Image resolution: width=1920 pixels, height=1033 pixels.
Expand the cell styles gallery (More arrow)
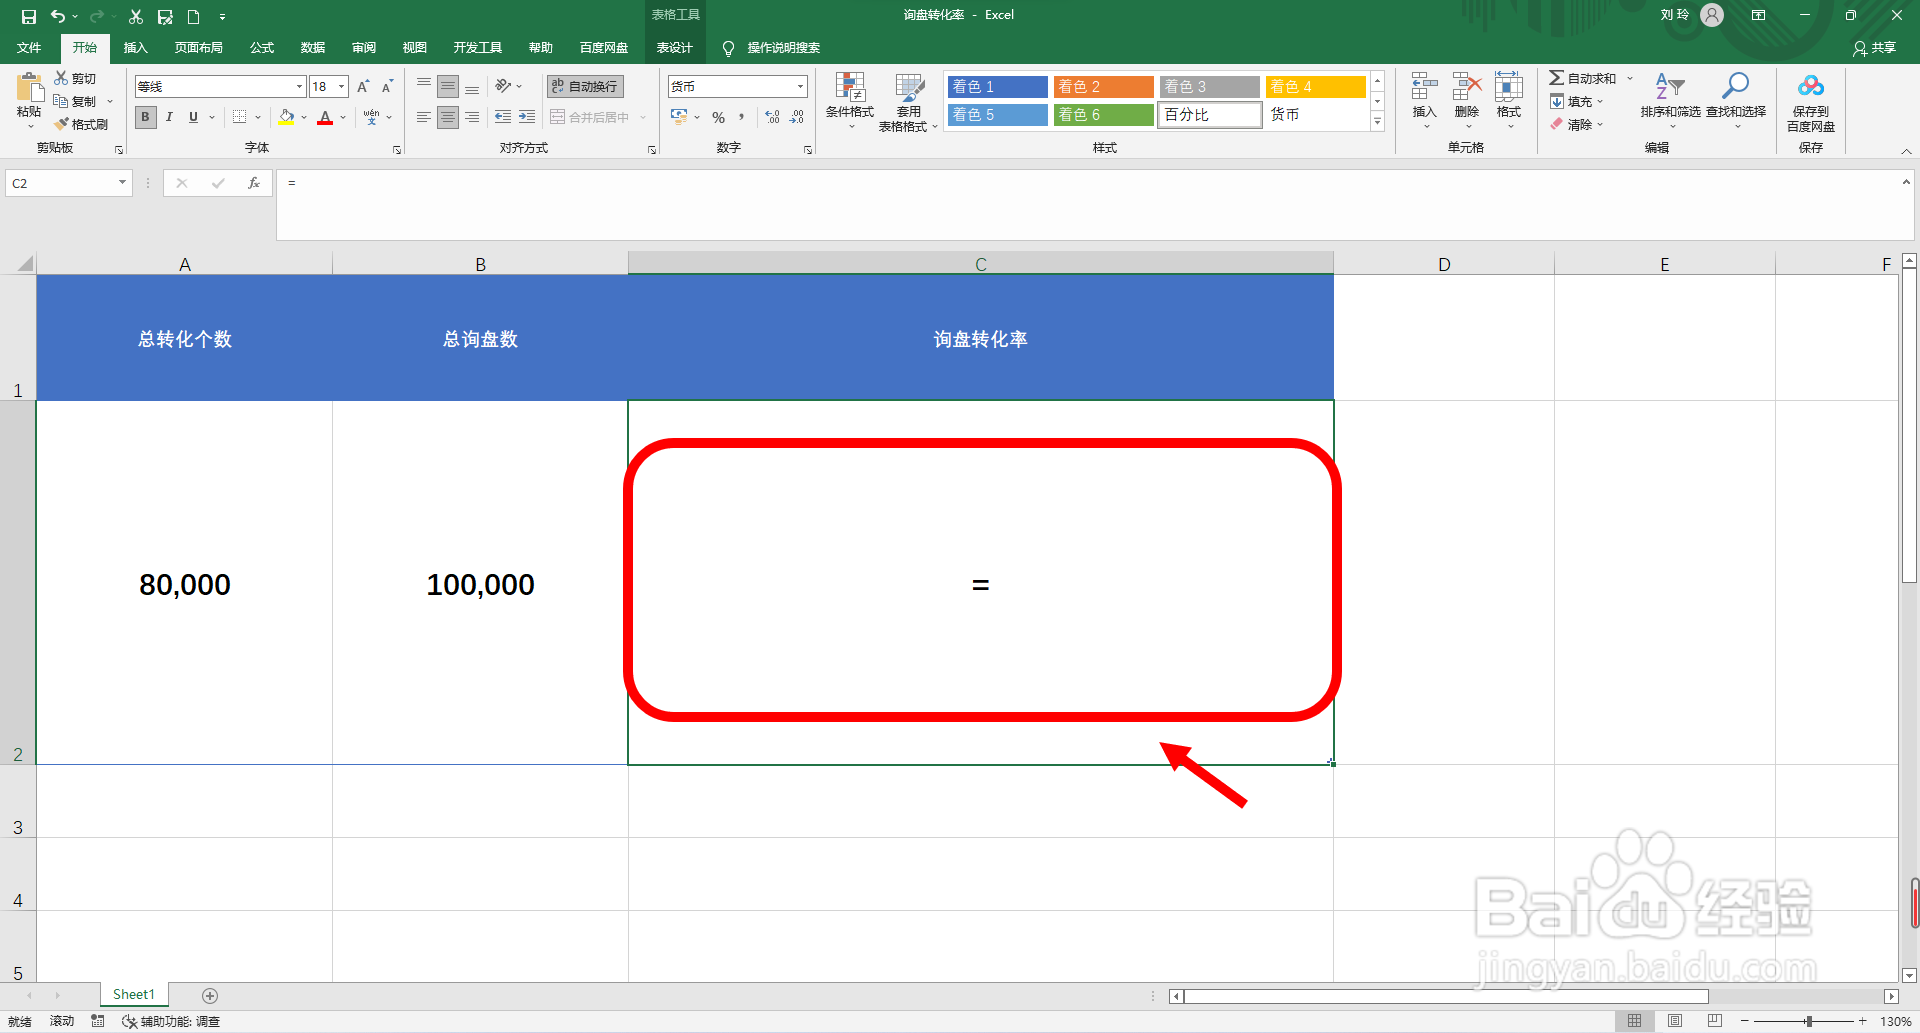pyautogui.click(x=1377, y=122)
